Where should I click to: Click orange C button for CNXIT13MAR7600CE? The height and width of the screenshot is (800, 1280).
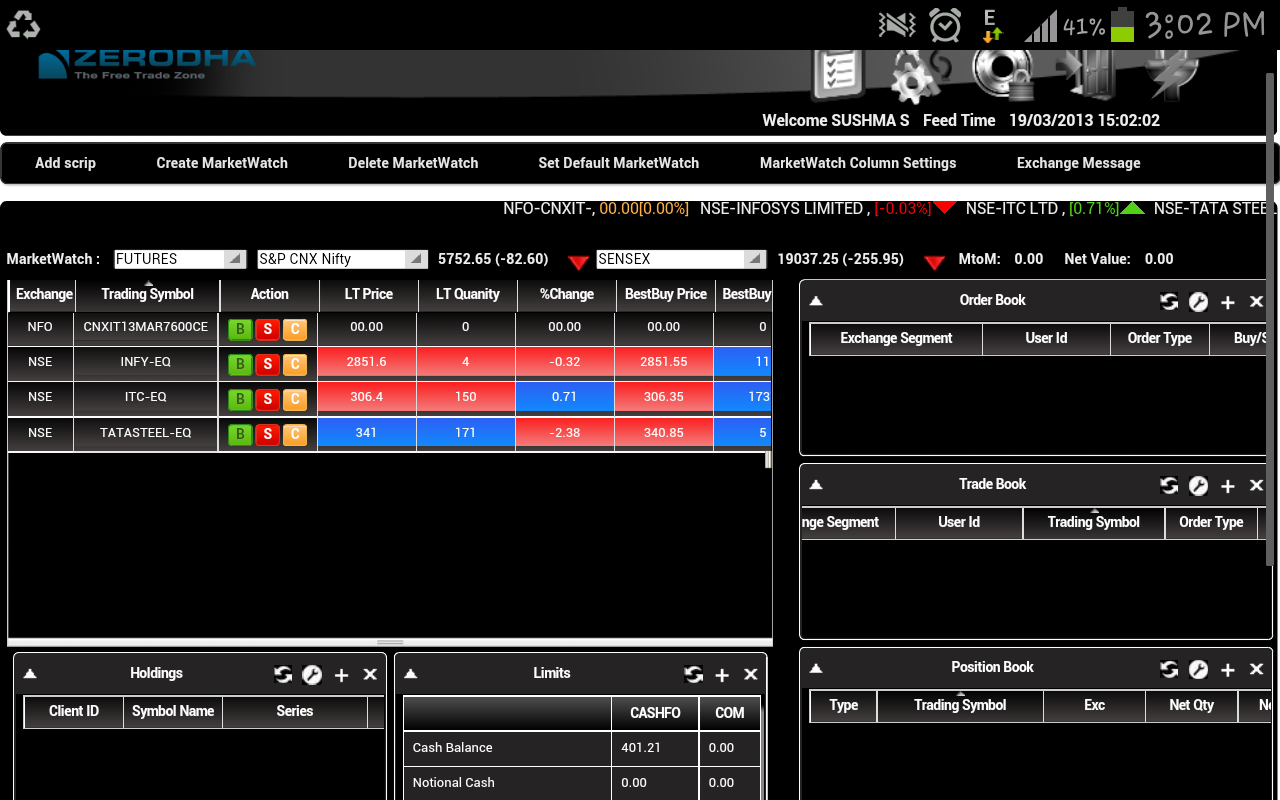[294, 329]
